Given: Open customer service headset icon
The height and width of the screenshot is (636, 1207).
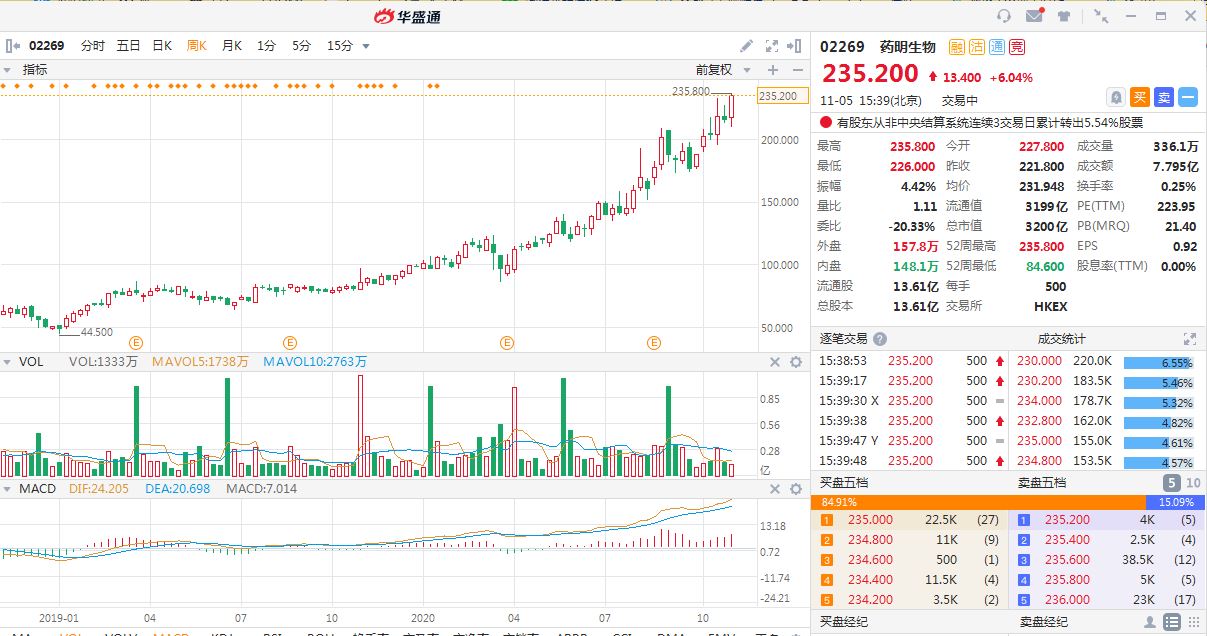Looking at the screenshot, I should [x=1004, y=16].
